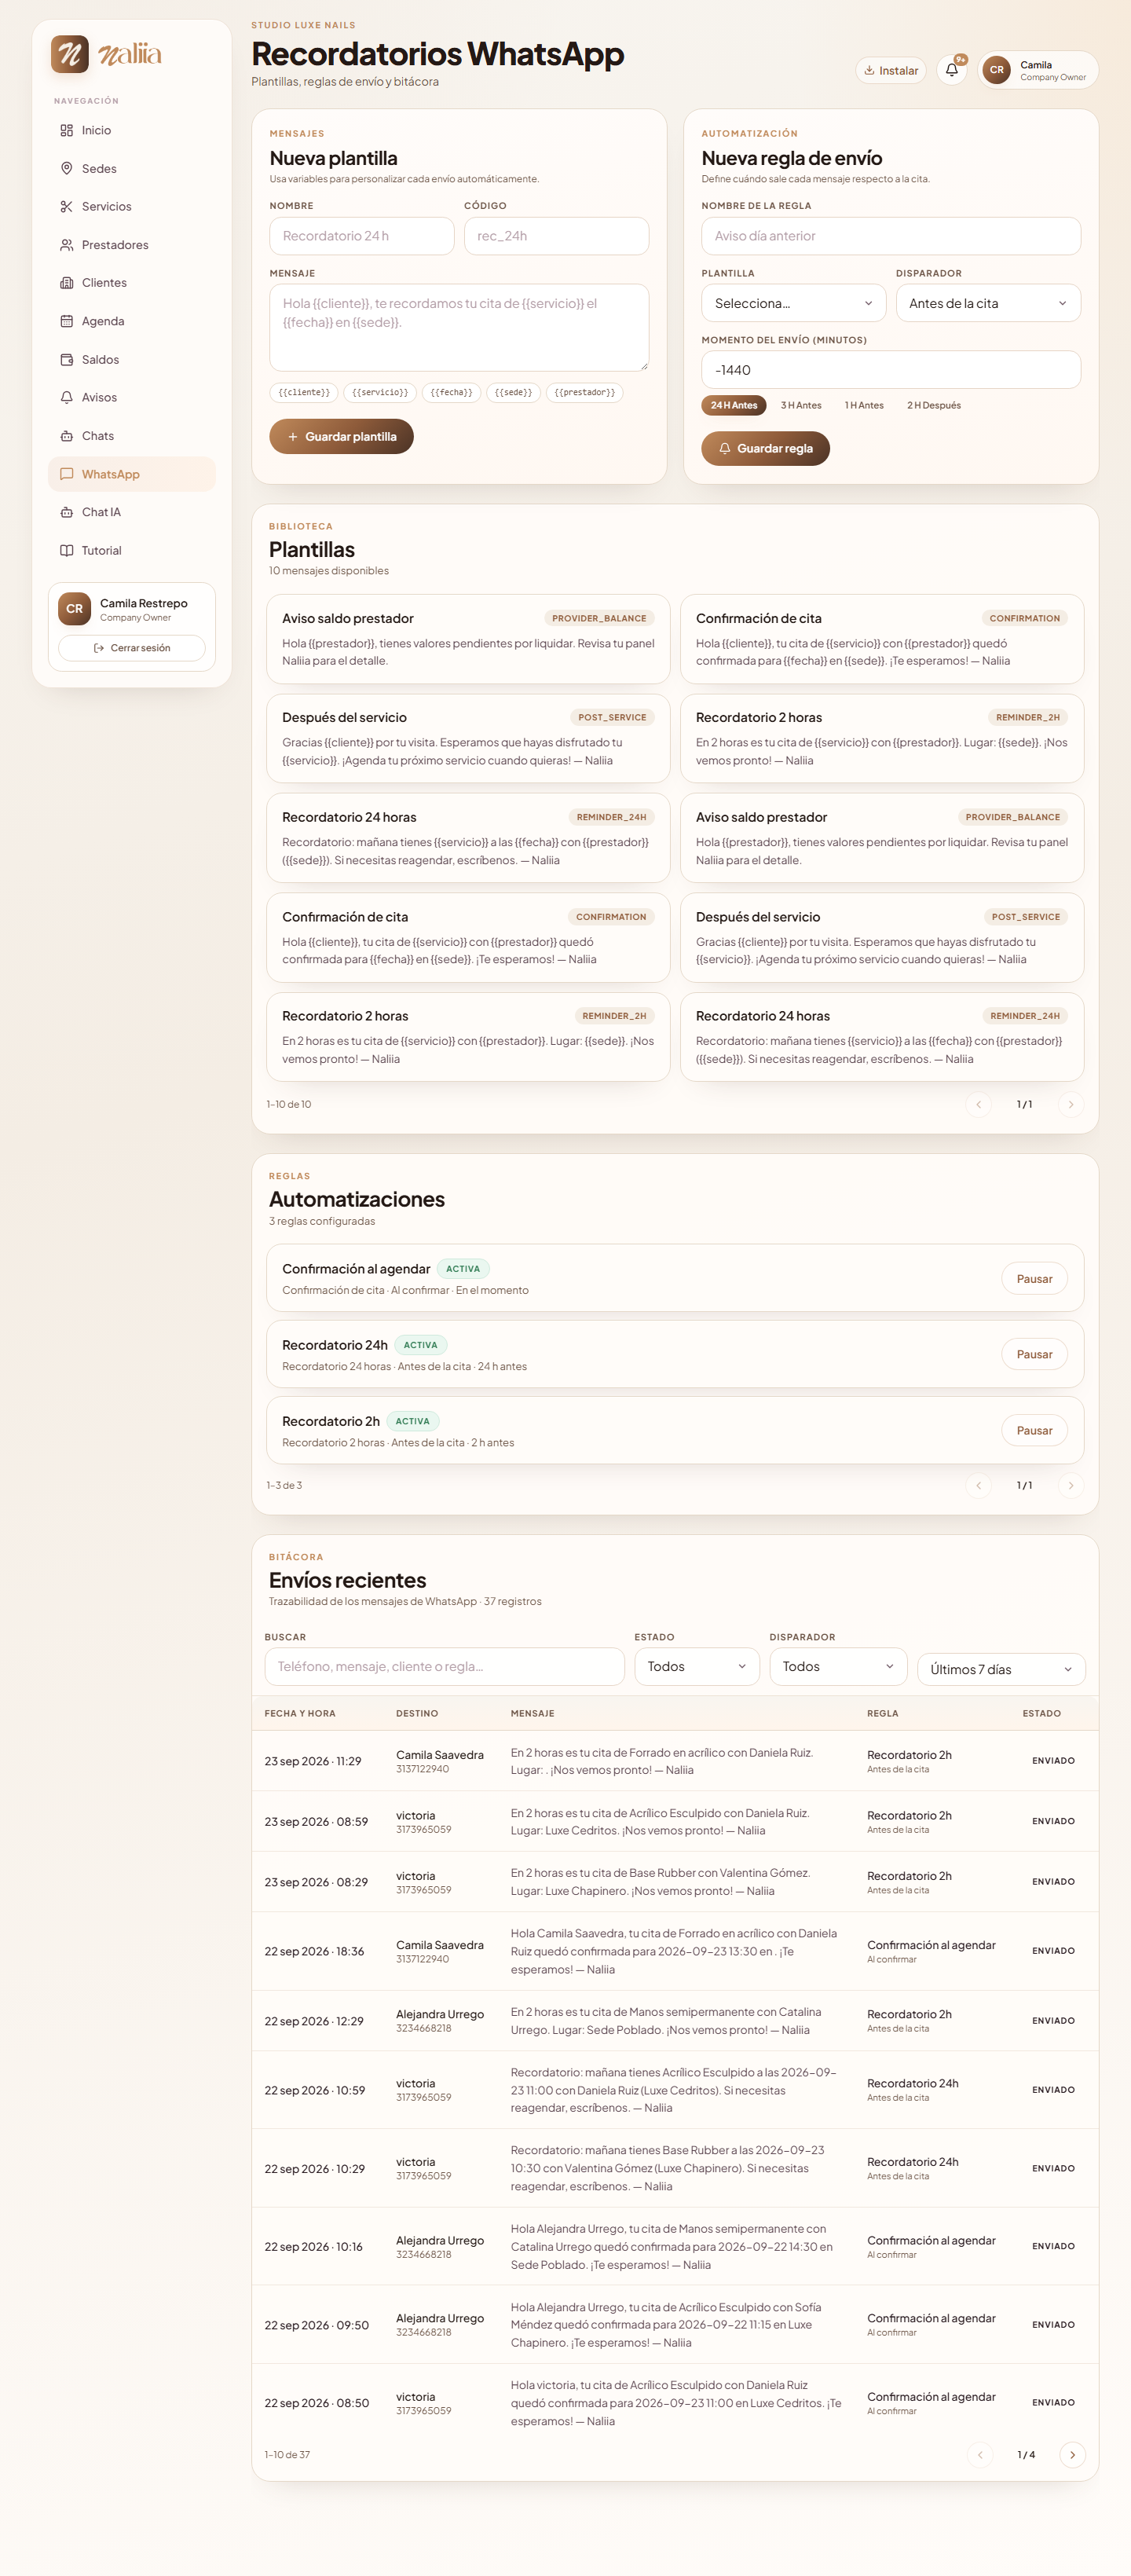Click the Avisos bell icon in sidebar

coord(67,397)
